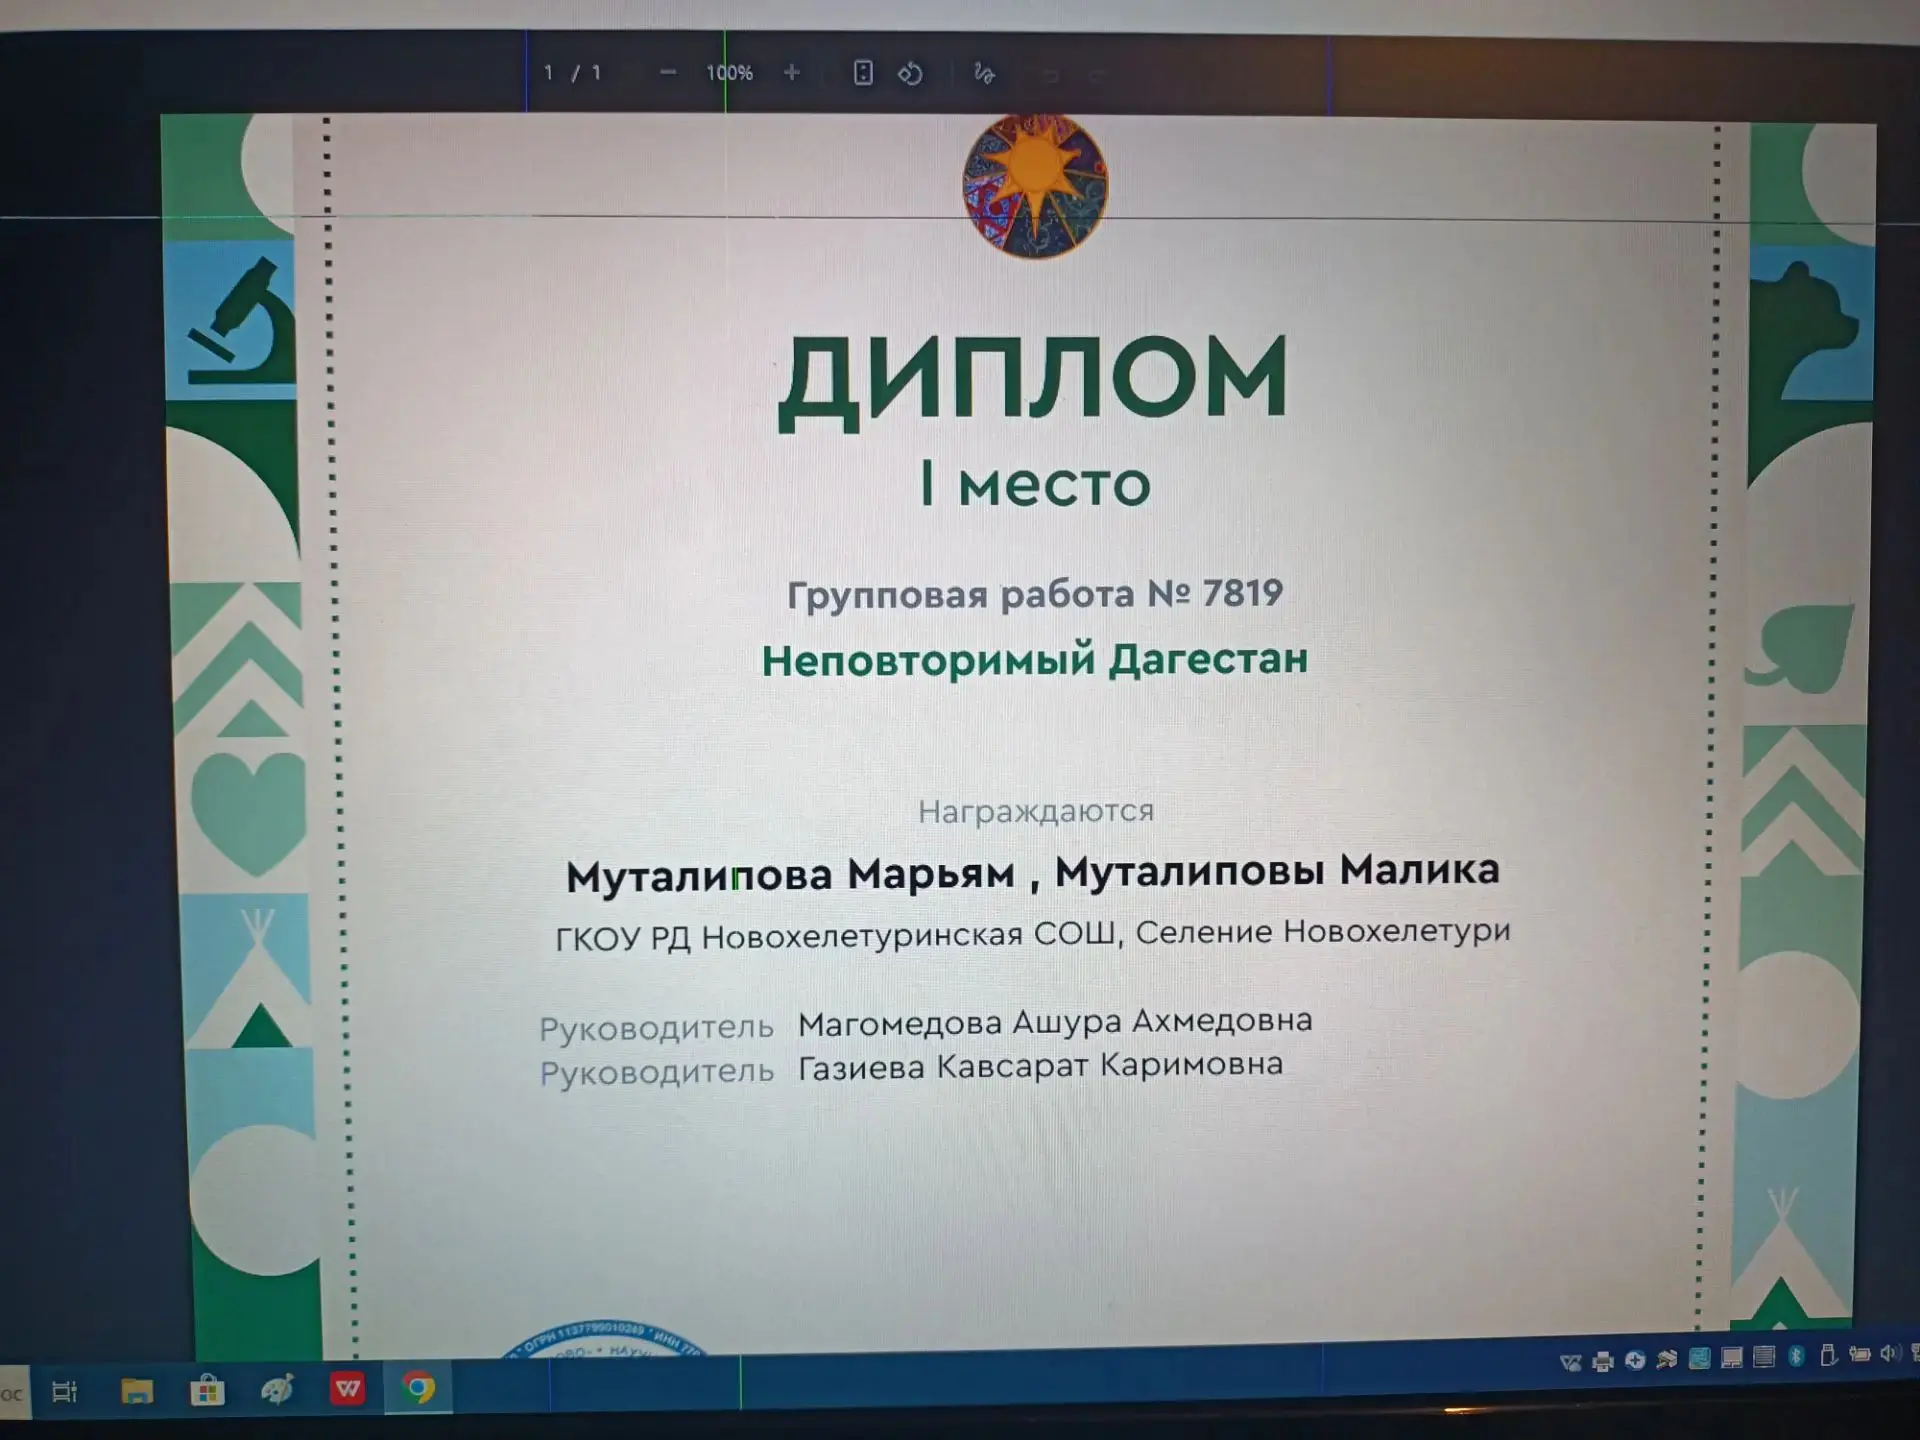Click the name 'Муталипова Марьям'
This screenshot has width=1920, height=1440.
[790, 875]
